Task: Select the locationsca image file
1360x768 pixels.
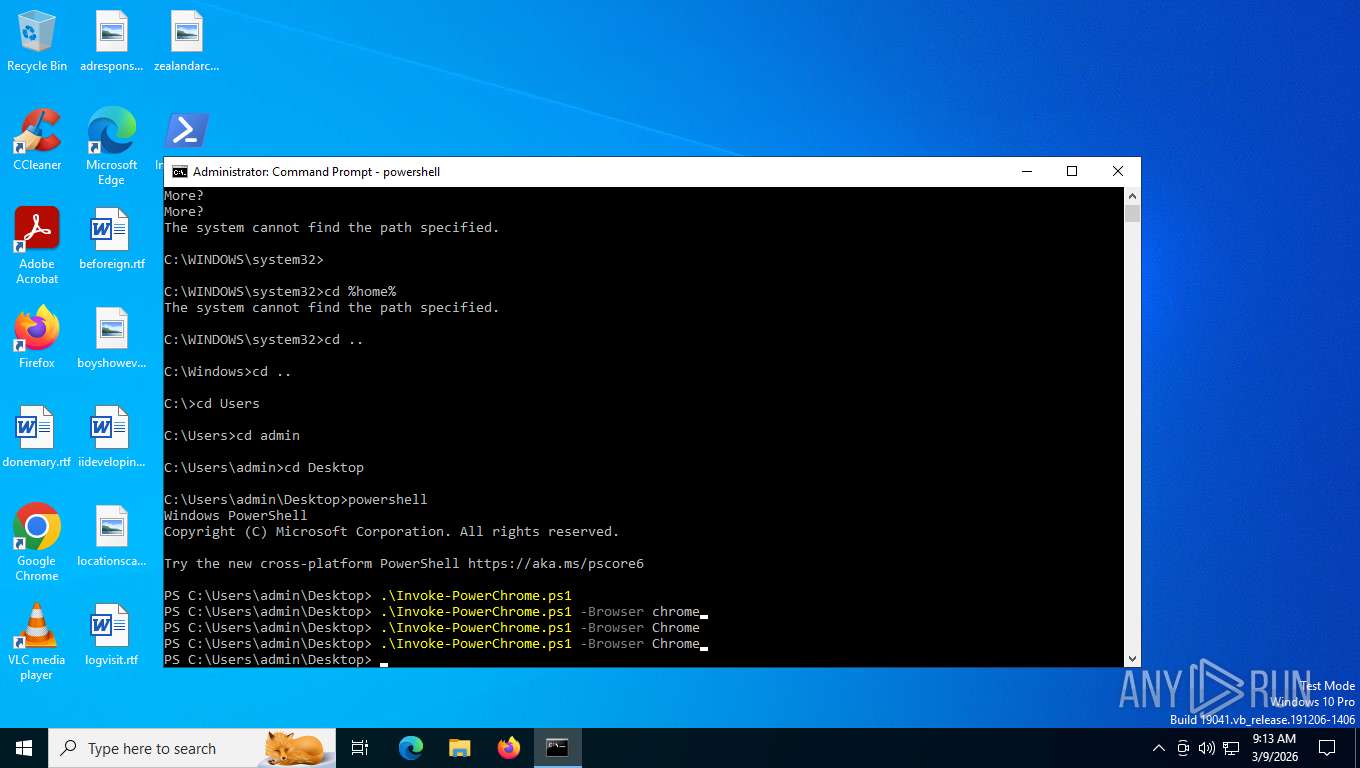Action: pos(112,536)
